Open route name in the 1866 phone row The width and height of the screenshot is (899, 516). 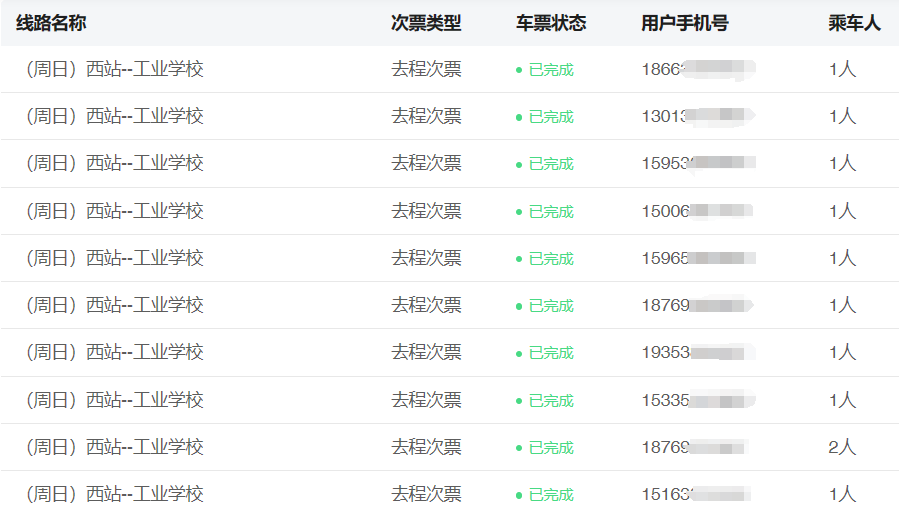[x=115, y=69]
